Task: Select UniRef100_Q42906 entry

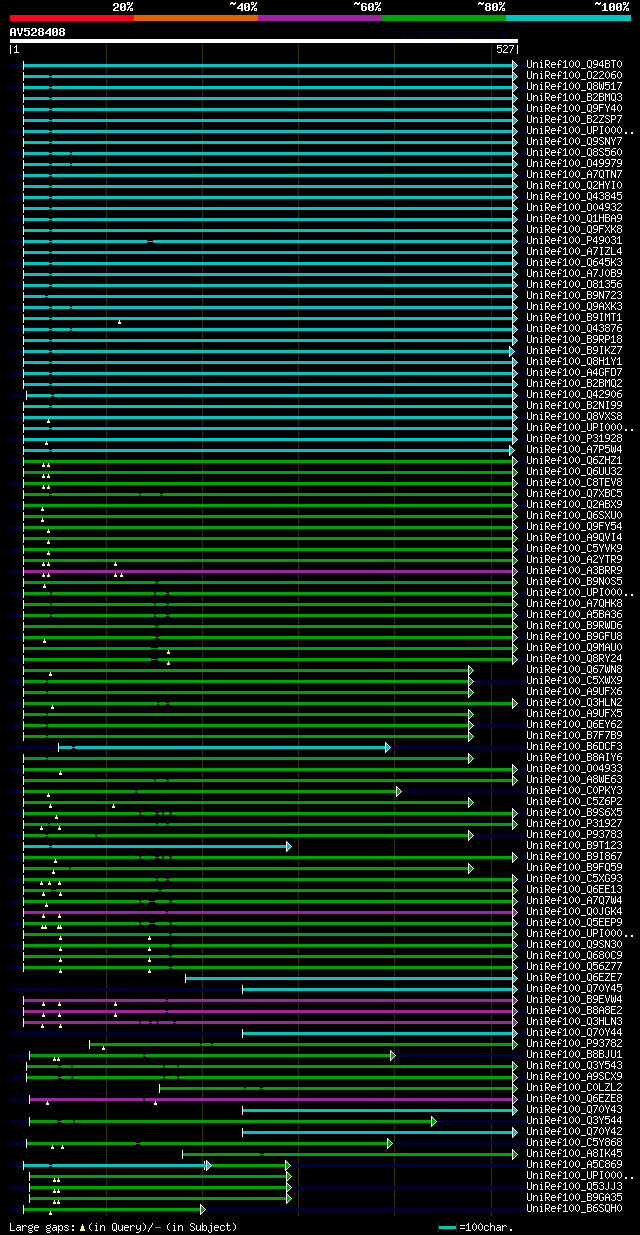Action: click(575, 394)
